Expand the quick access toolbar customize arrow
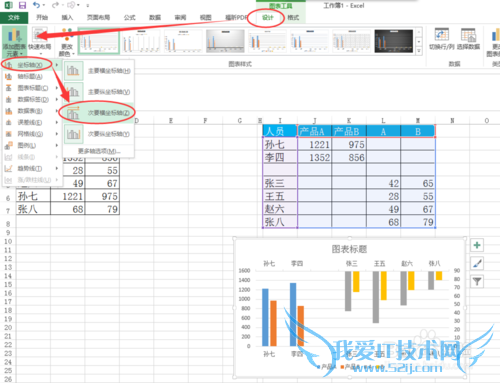 88,6
